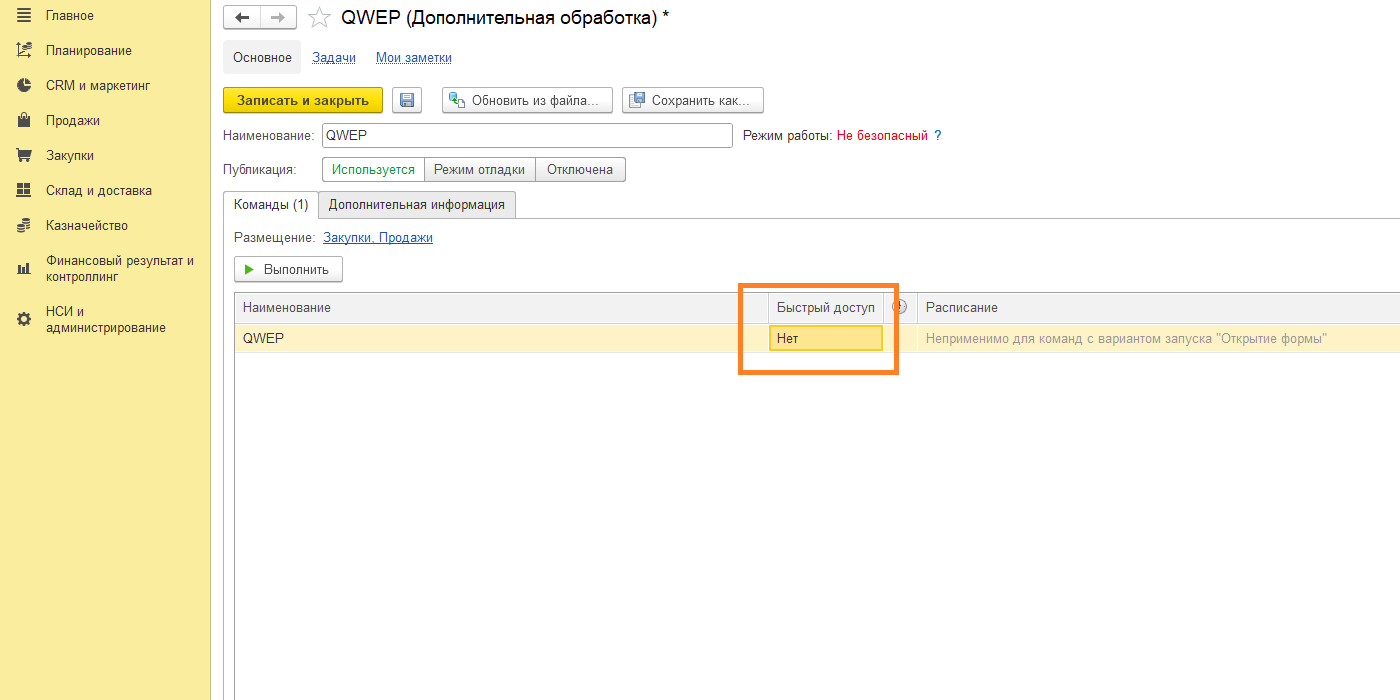Open НСИ и администрирование section
Viewport: 1400px width, 700px height.
tap(106, 319)
